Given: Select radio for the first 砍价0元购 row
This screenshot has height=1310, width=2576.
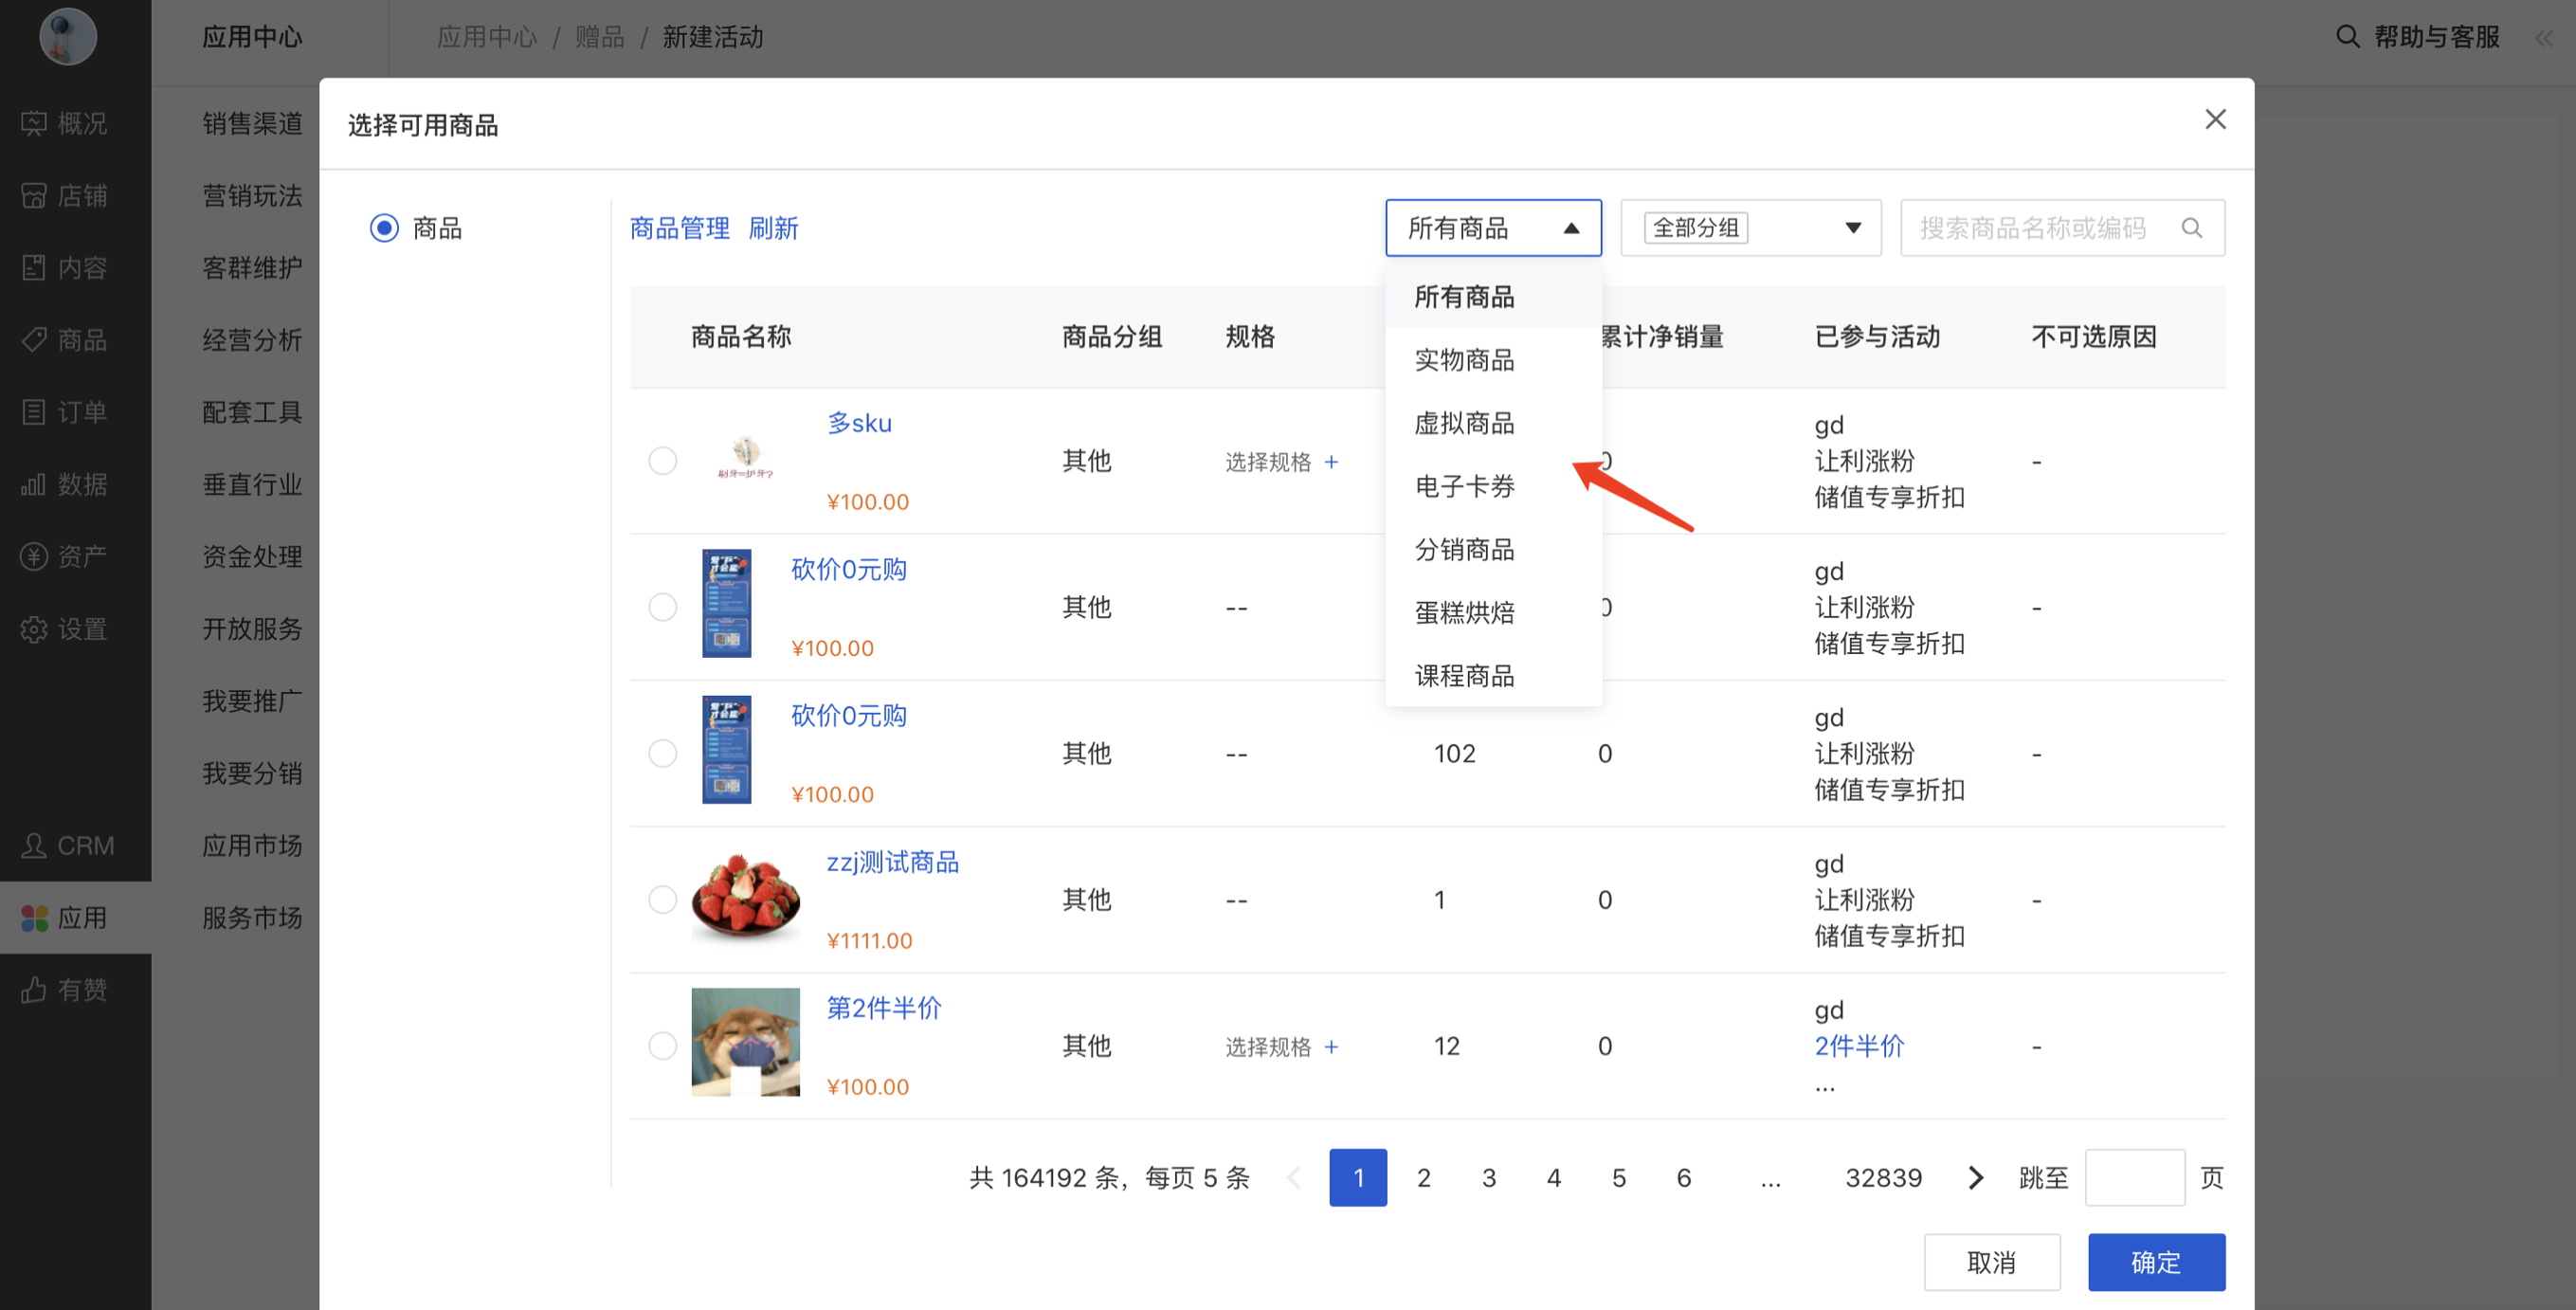Looking at the screenshot, I should pos(662,607).
